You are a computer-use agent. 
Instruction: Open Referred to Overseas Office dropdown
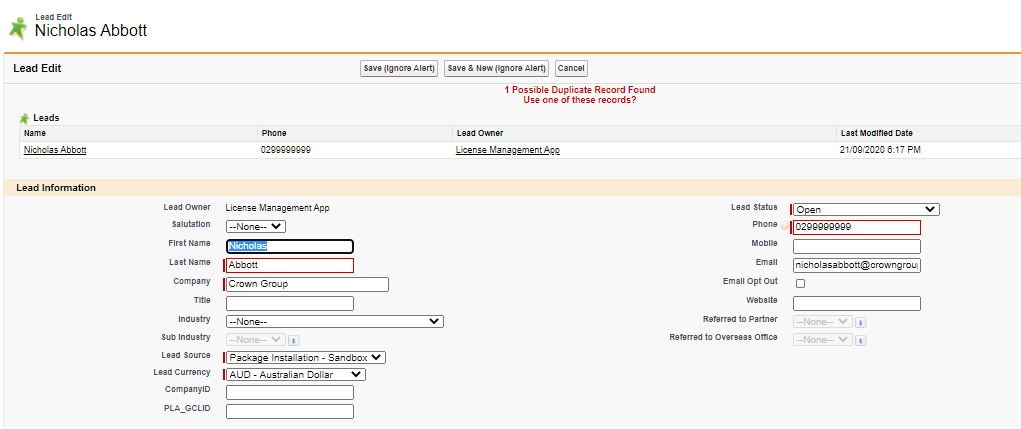[823, 339]
